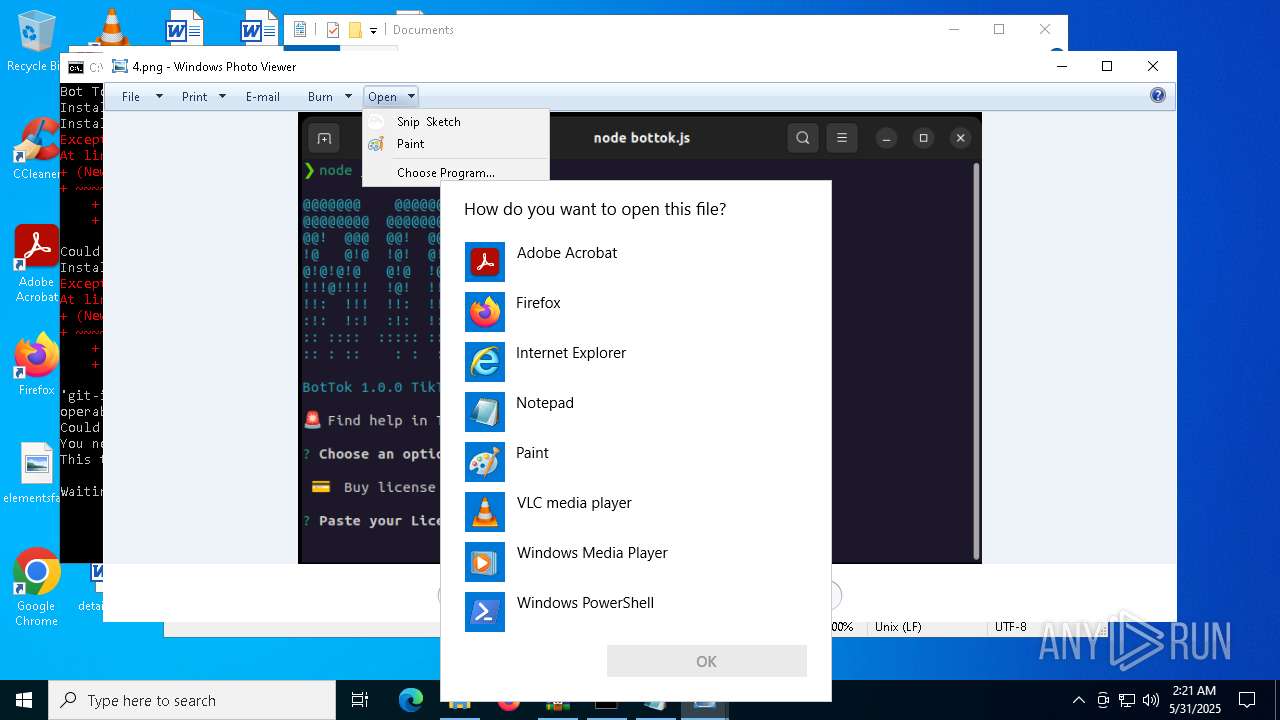Click the Unix (LF) status bar entry
Screen dimensions: 1280x720
click(x=898, y=627)
